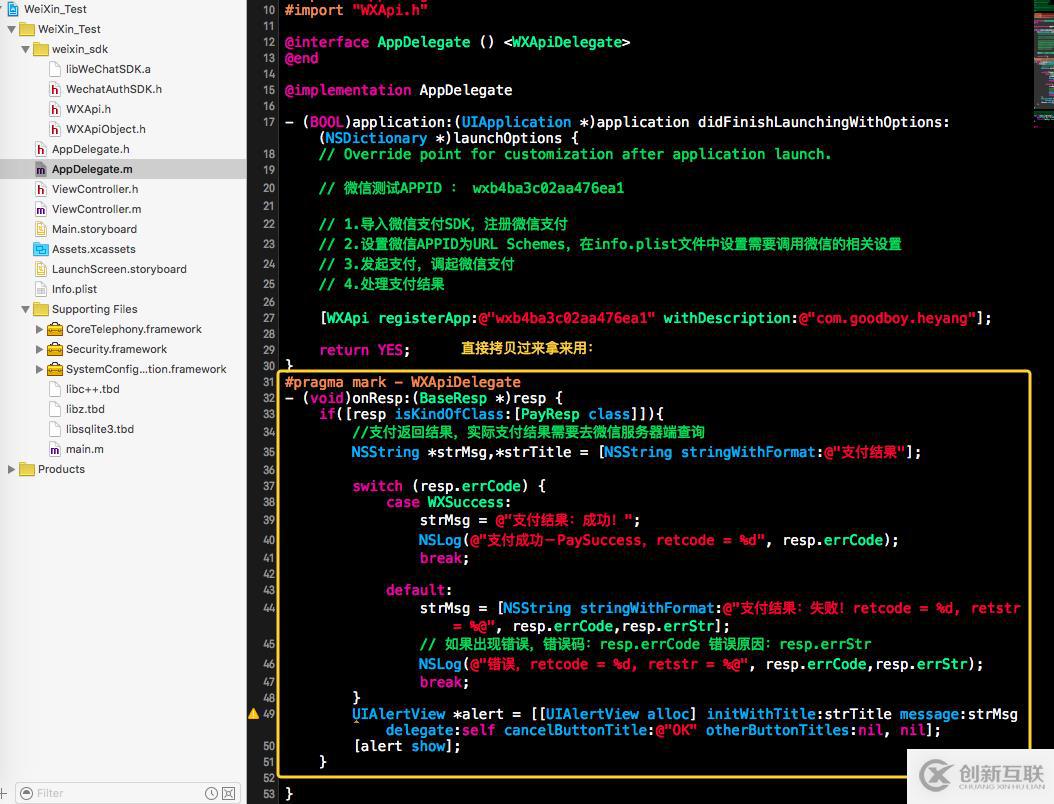
Task: Open WXApiObject.h in the navigator
Action: tap(106, 129)
